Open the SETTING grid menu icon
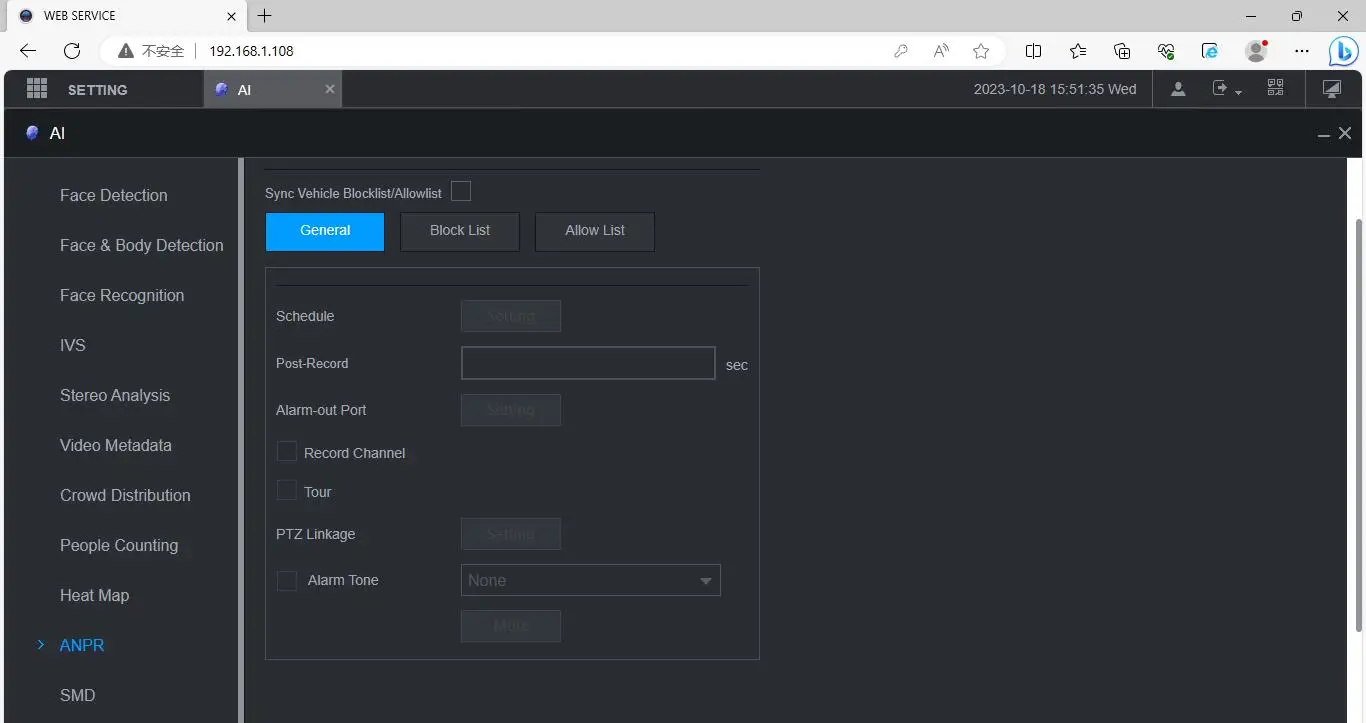Image resolution: width=1366 pixels, height=723 pixels. (x=37, y=89)
